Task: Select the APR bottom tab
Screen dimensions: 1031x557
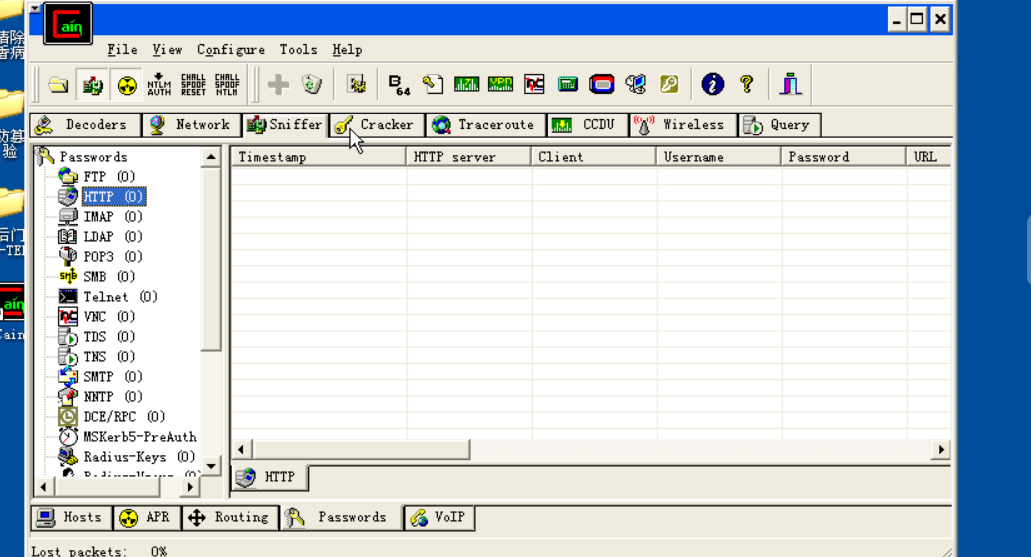Action: click(147, 518)
